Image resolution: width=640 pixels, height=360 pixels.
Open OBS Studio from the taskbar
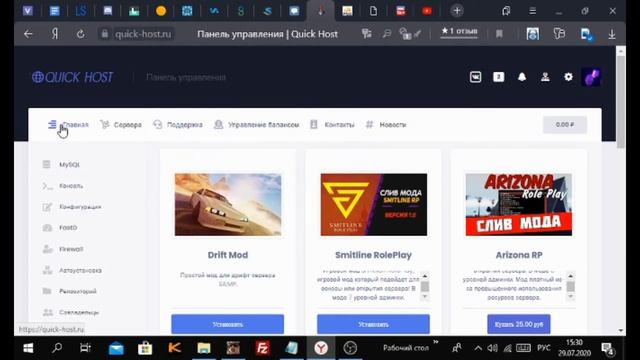[350, 348]
